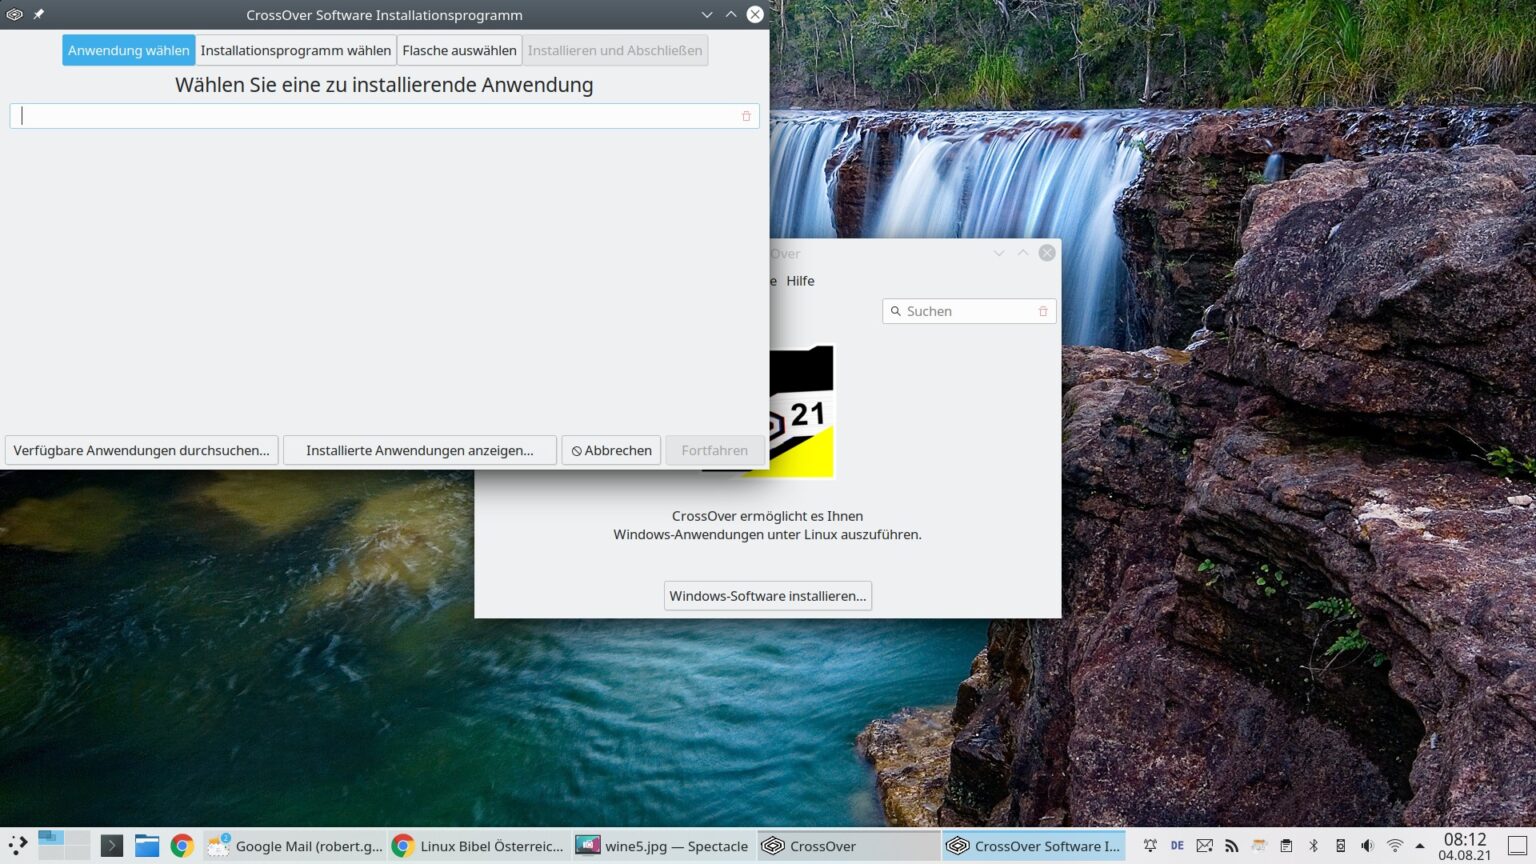This screenshot has height=864, width=1536.
Task: Open the KDE application launcher
Action: [18, 845]
